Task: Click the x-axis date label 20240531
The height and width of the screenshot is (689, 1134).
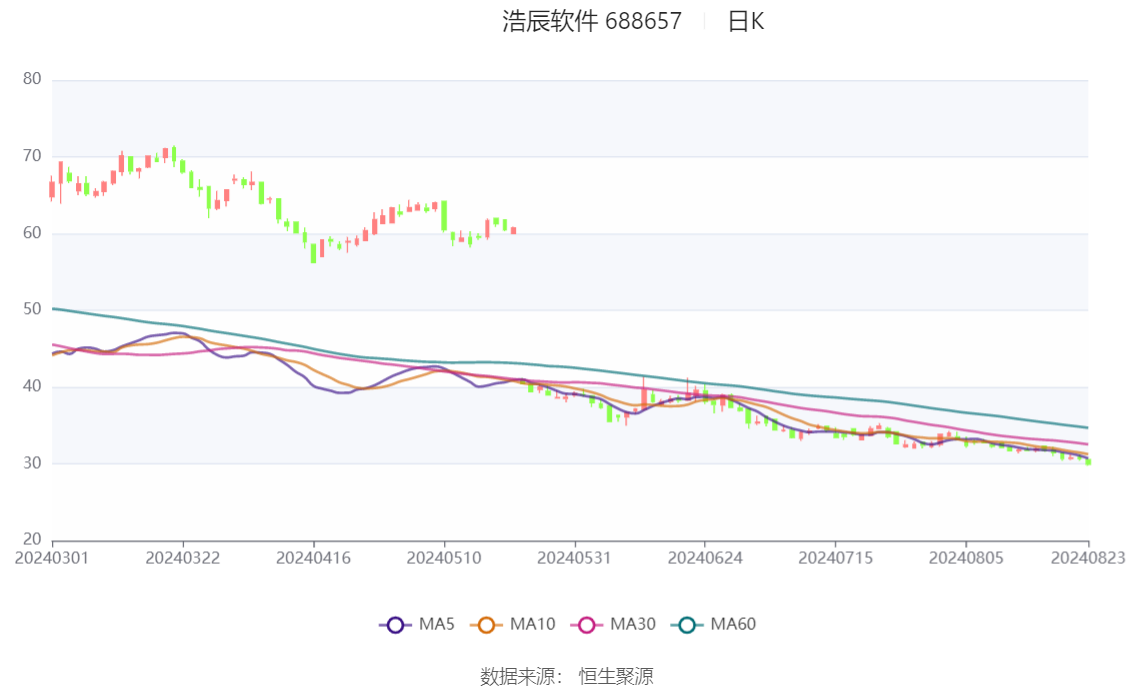Action: pyautogui.click(x=574, y=558)
